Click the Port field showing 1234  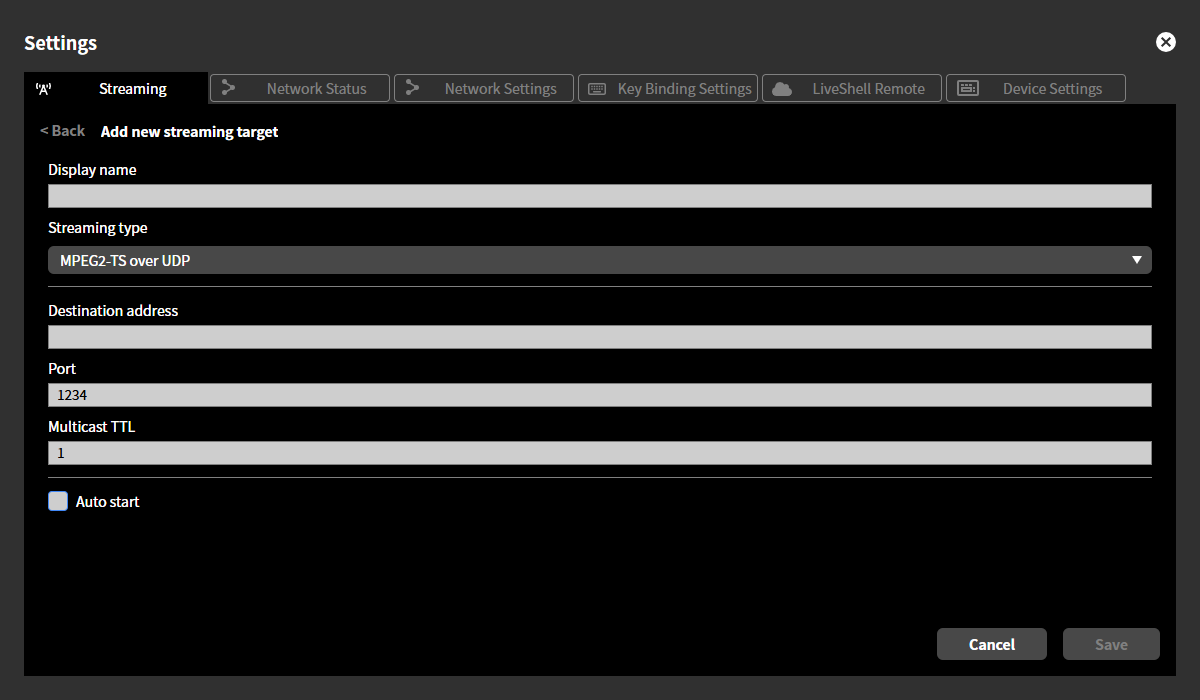(x=600, y=394)
